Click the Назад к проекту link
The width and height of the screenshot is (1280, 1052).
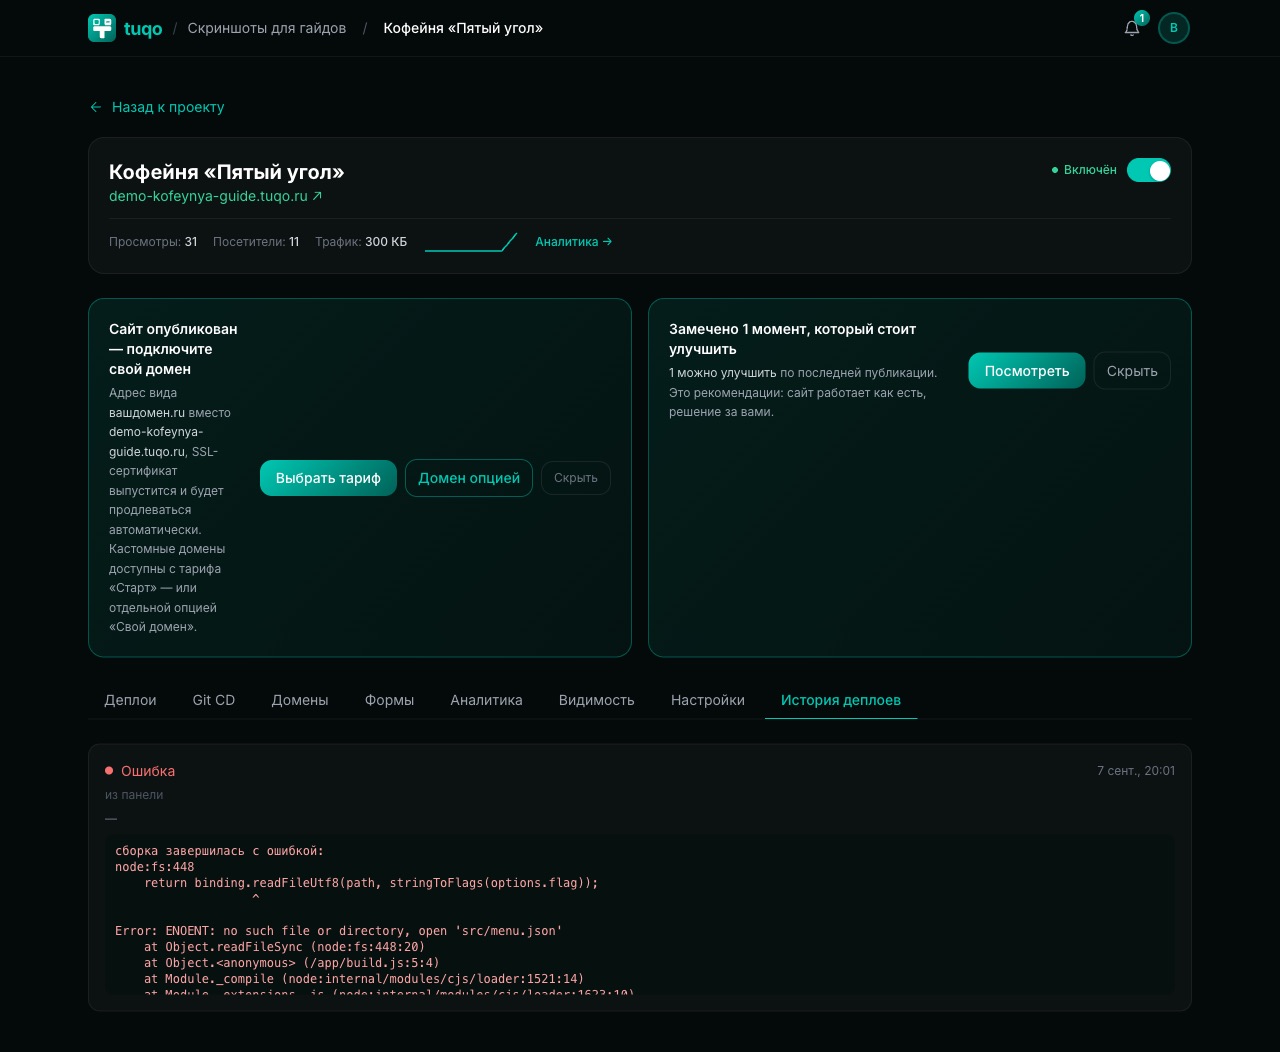pyautogui.click(x=168, y=107)
